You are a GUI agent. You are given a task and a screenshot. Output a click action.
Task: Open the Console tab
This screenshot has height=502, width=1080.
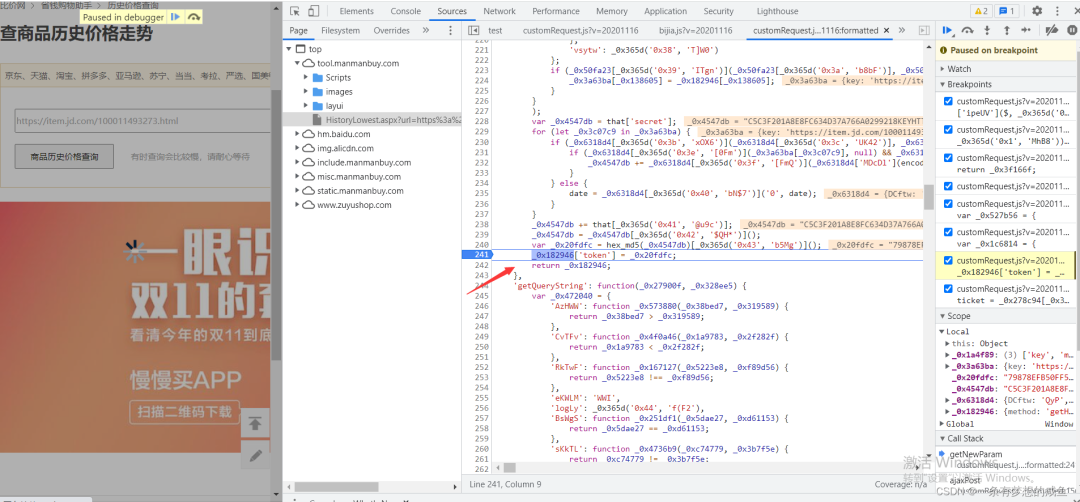(405, 11)
